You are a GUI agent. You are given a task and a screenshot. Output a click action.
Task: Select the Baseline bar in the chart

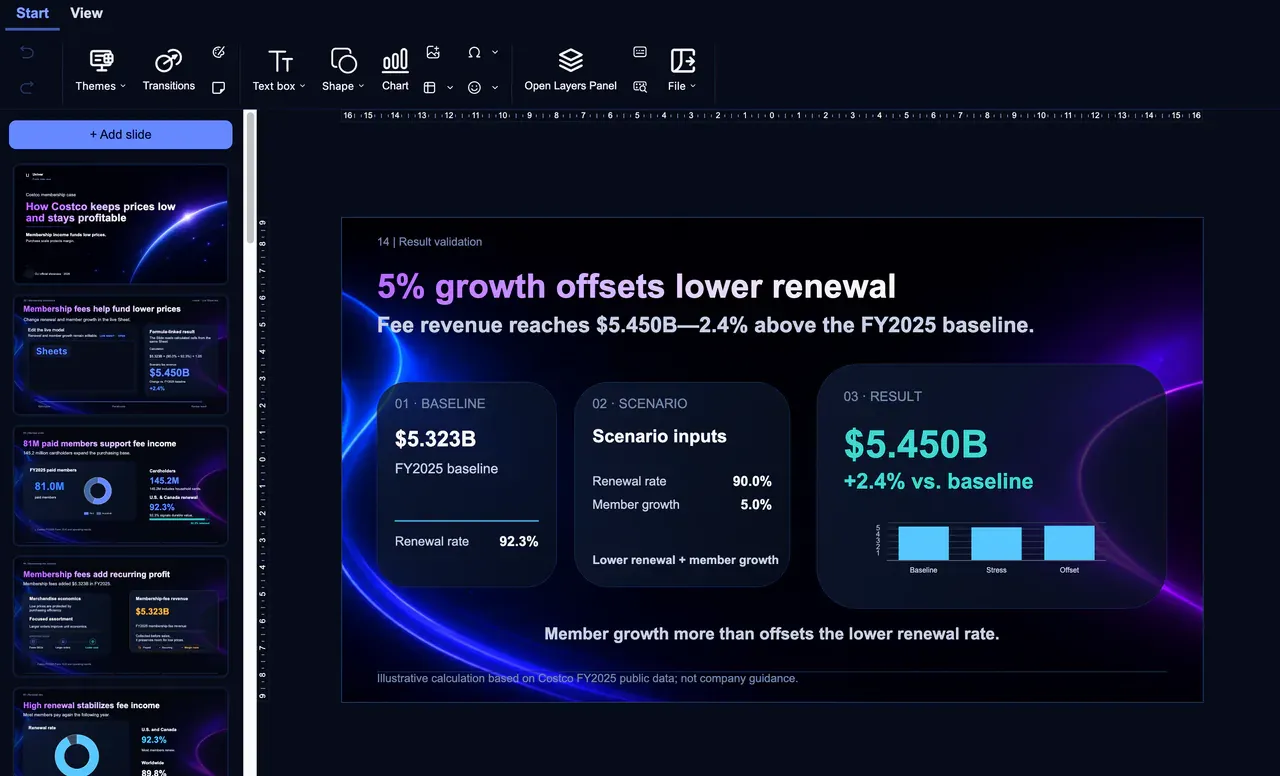click(x=923, y=543)
